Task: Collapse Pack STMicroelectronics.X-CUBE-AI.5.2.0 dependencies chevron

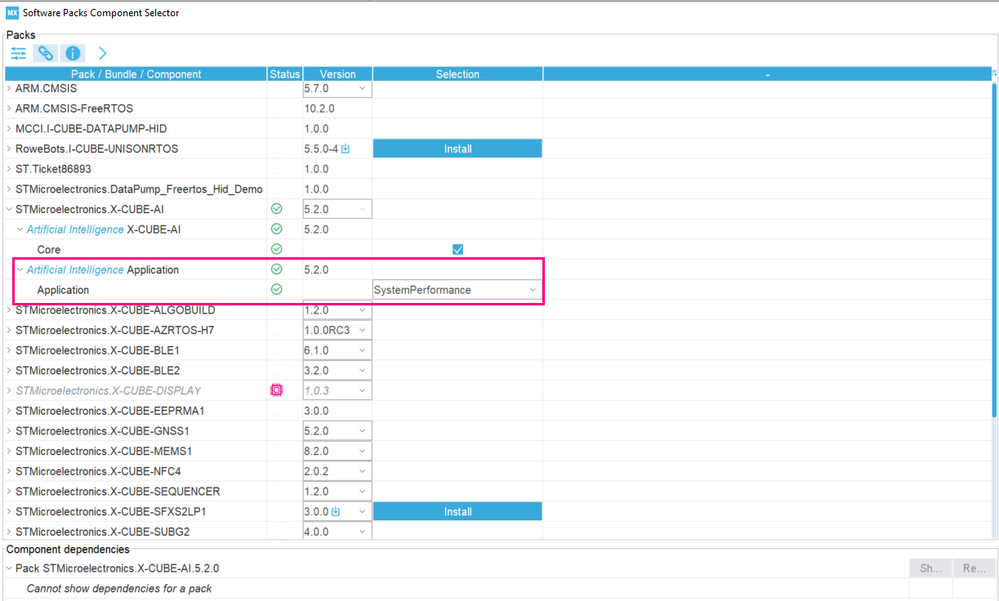Action: pyautogui.click(x=9, y=568)
